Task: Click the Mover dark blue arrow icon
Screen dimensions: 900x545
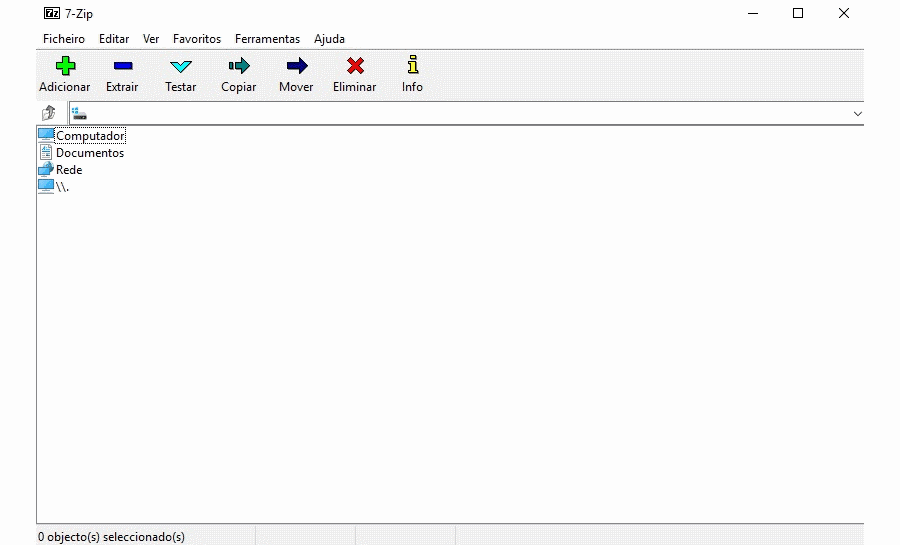Action: tap(297, 66)
